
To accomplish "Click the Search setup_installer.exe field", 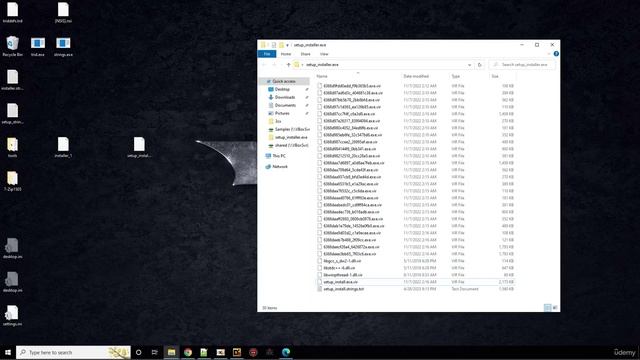I will (523, 64).
